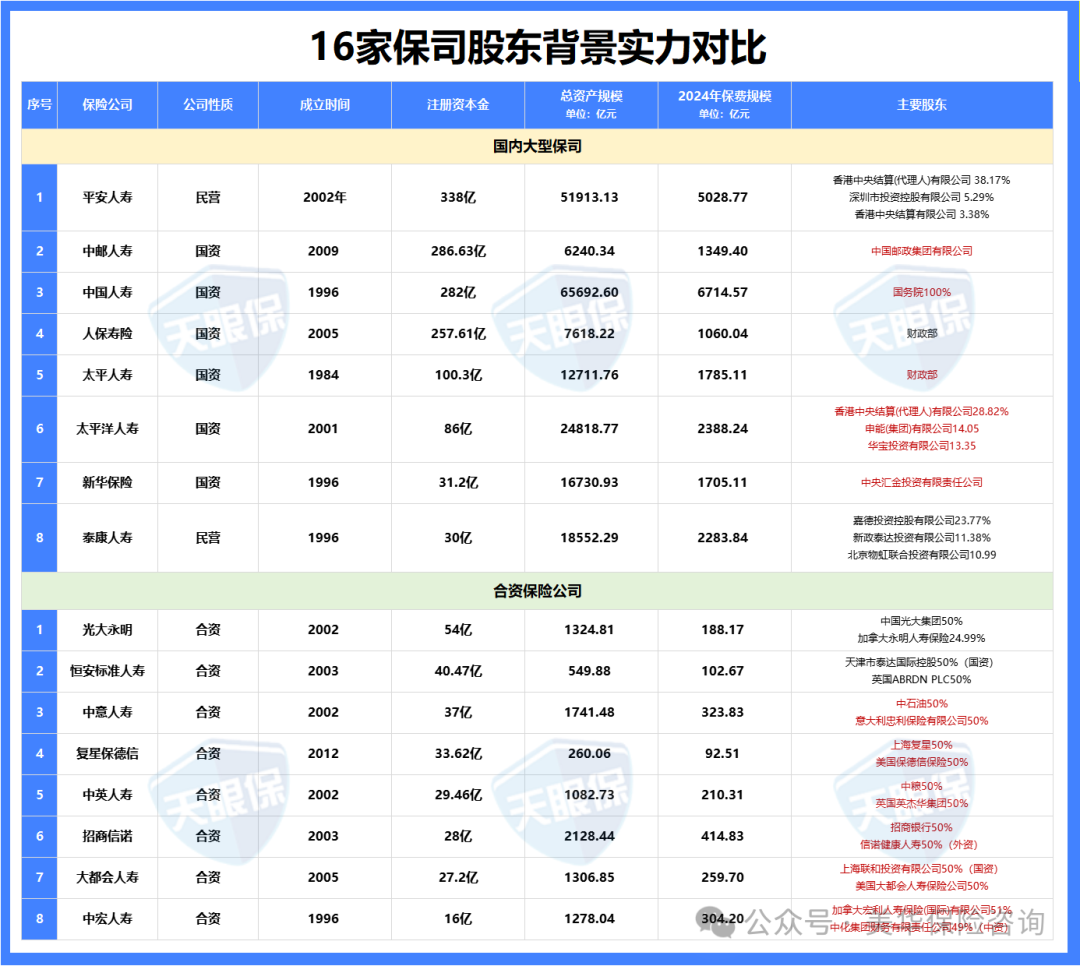Image resolution: width=1080 pixels, height=966 pixels.
Task: Click the title 16家保司股东背景实力对比
Action: [x=540, y=44]
